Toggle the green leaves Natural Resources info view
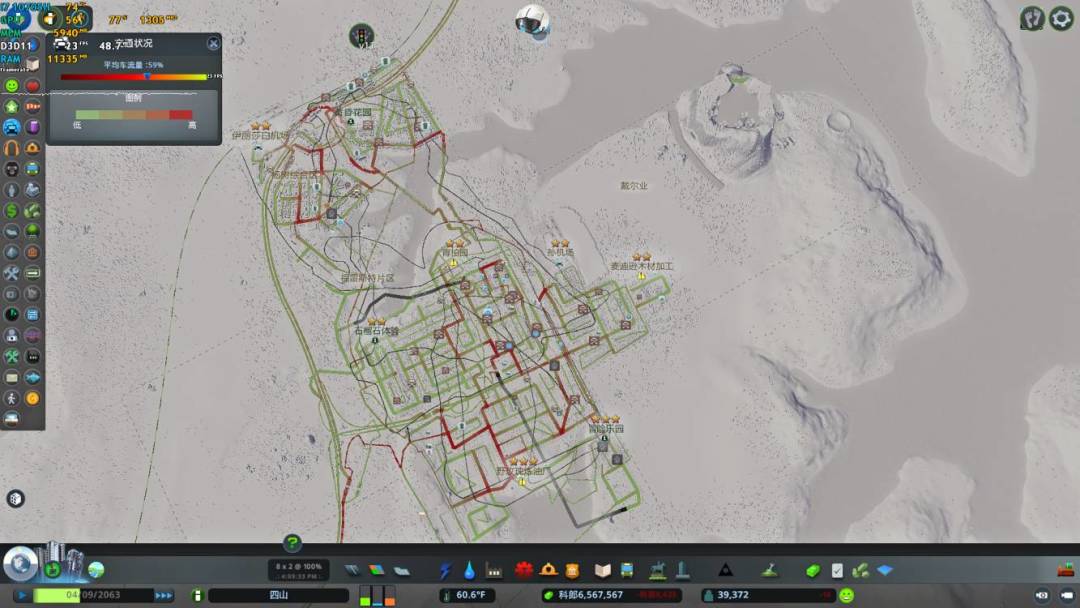Image resolution: width=1080 pixels, height=608 pixels. coord(32,211)
